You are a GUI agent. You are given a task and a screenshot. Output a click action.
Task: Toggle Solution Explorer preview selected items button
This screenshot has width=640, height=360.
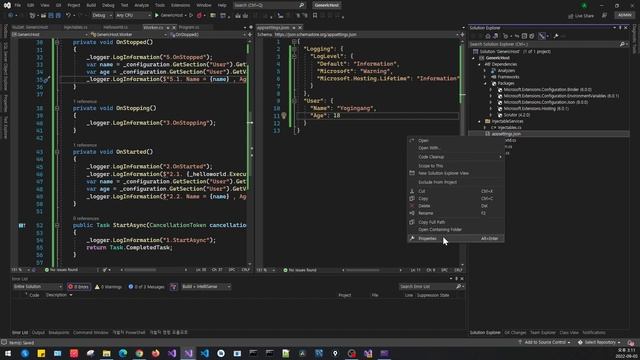(542, 36)
